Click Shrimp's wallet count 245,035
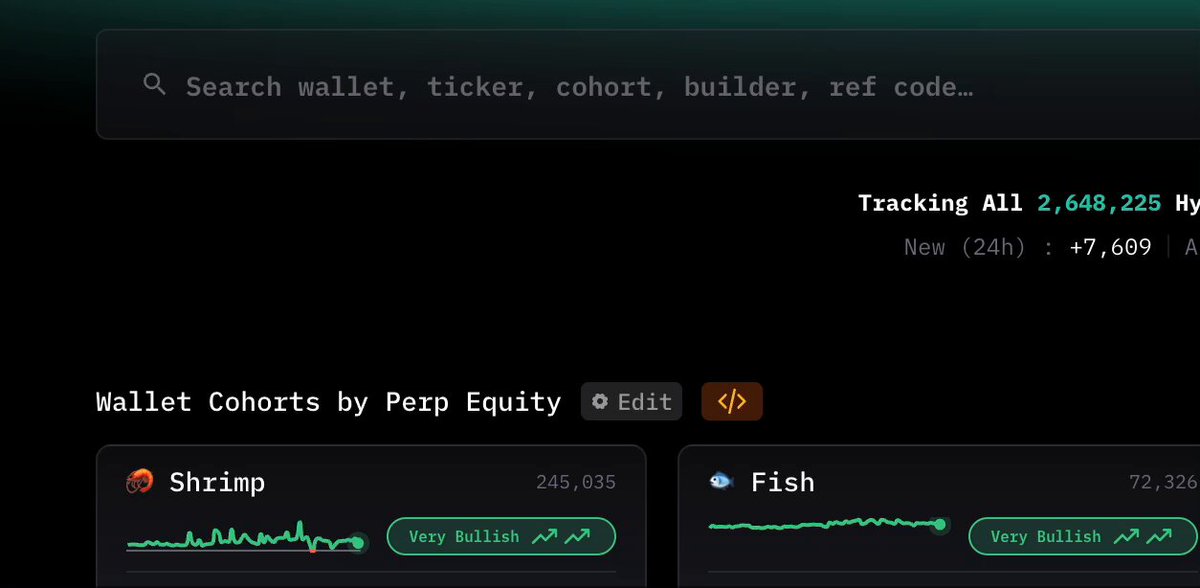Viewport: 1200px width, 588px height. [x=576, y=483]
